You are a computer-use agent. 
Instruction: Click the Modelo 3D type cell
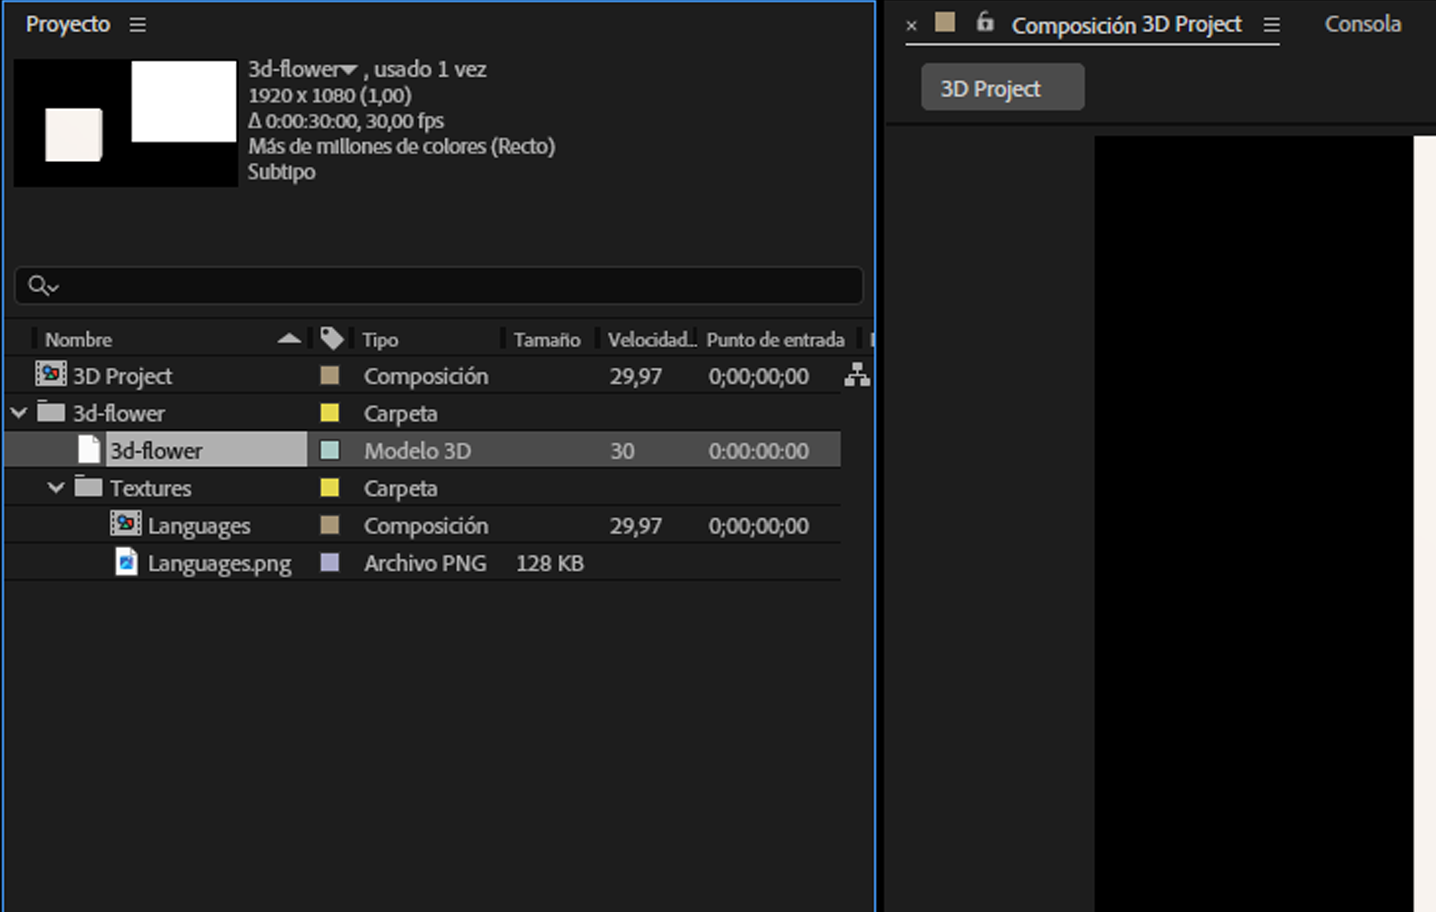coord(417,451)
